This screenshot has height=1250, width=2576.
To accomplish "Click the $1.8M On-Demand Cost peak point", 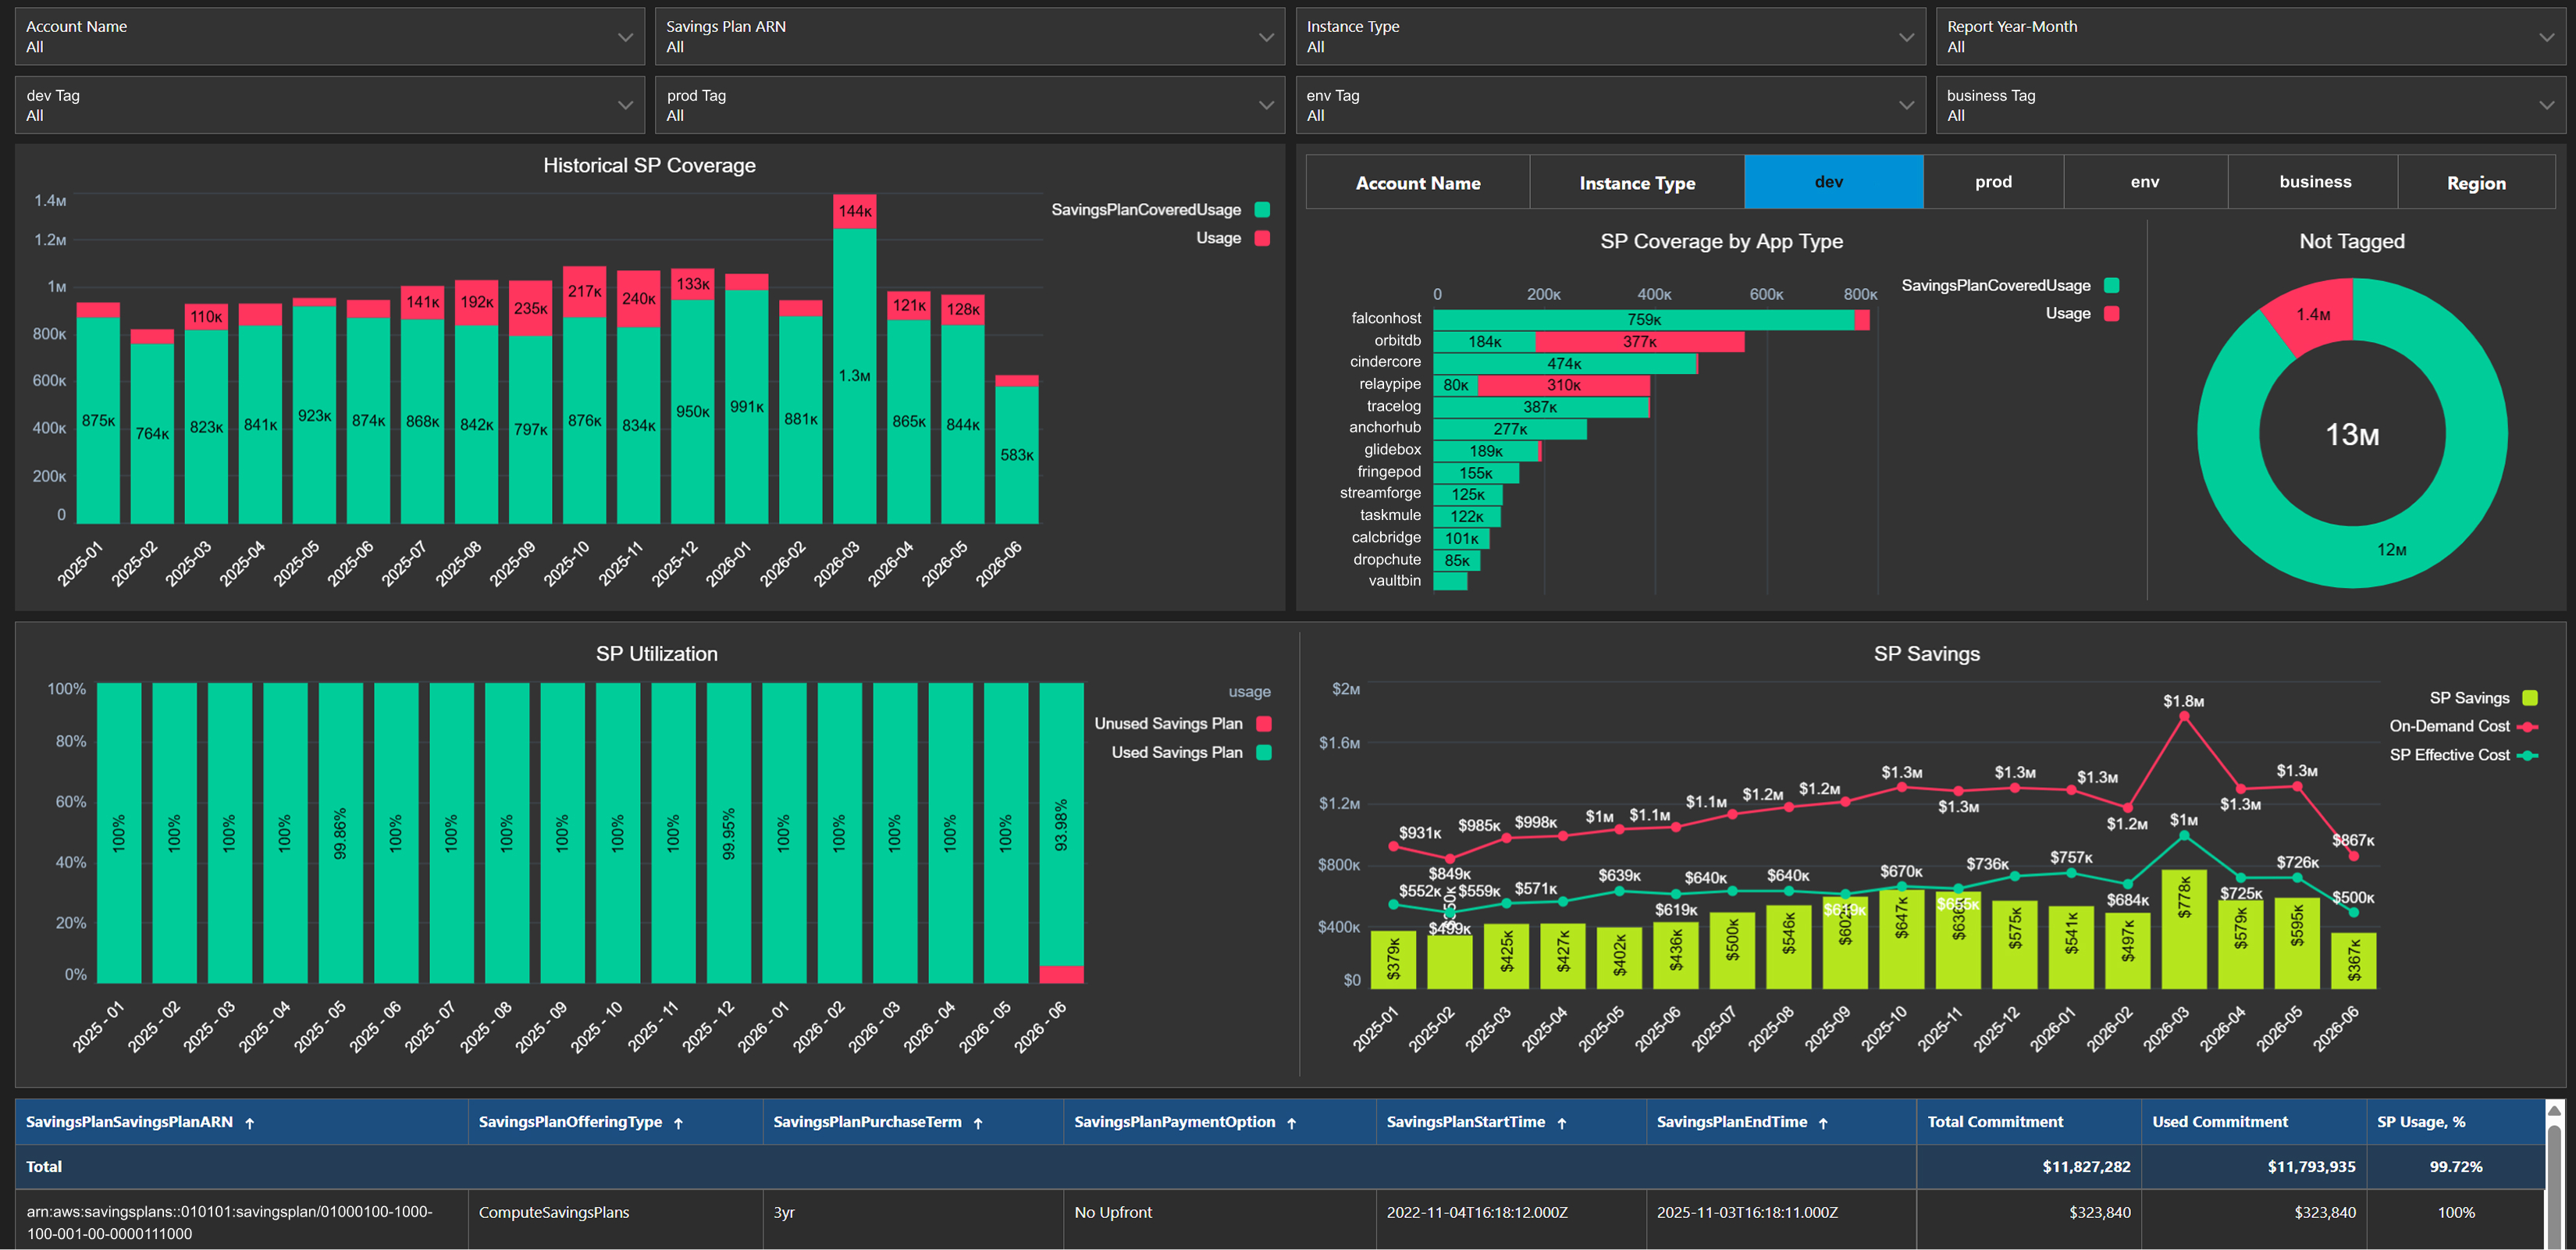I will (x=2184, y=716).
